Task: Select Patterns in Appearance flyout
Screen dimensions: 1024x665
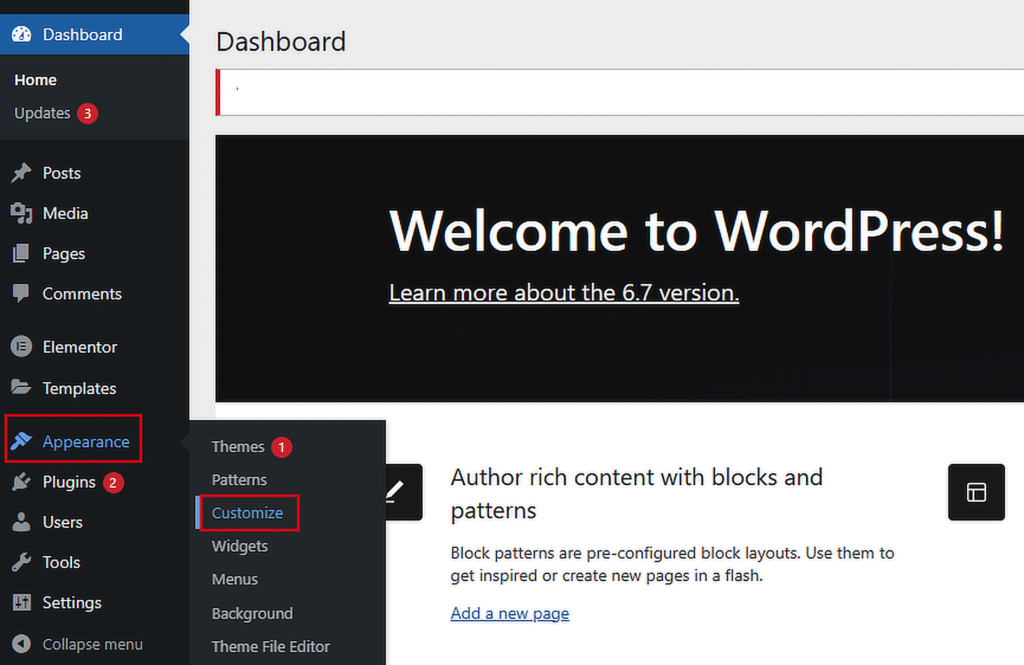Action: [239, 480]
